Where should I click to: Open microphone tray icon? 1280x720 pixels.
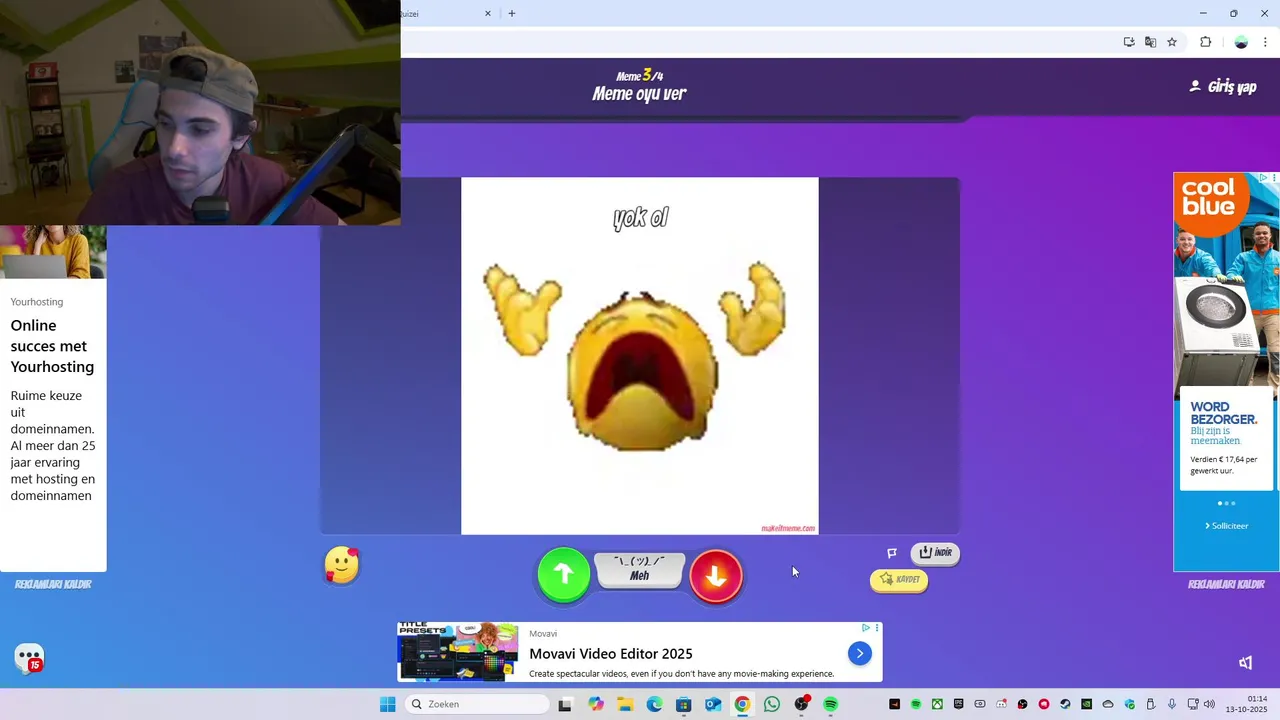1172,704
